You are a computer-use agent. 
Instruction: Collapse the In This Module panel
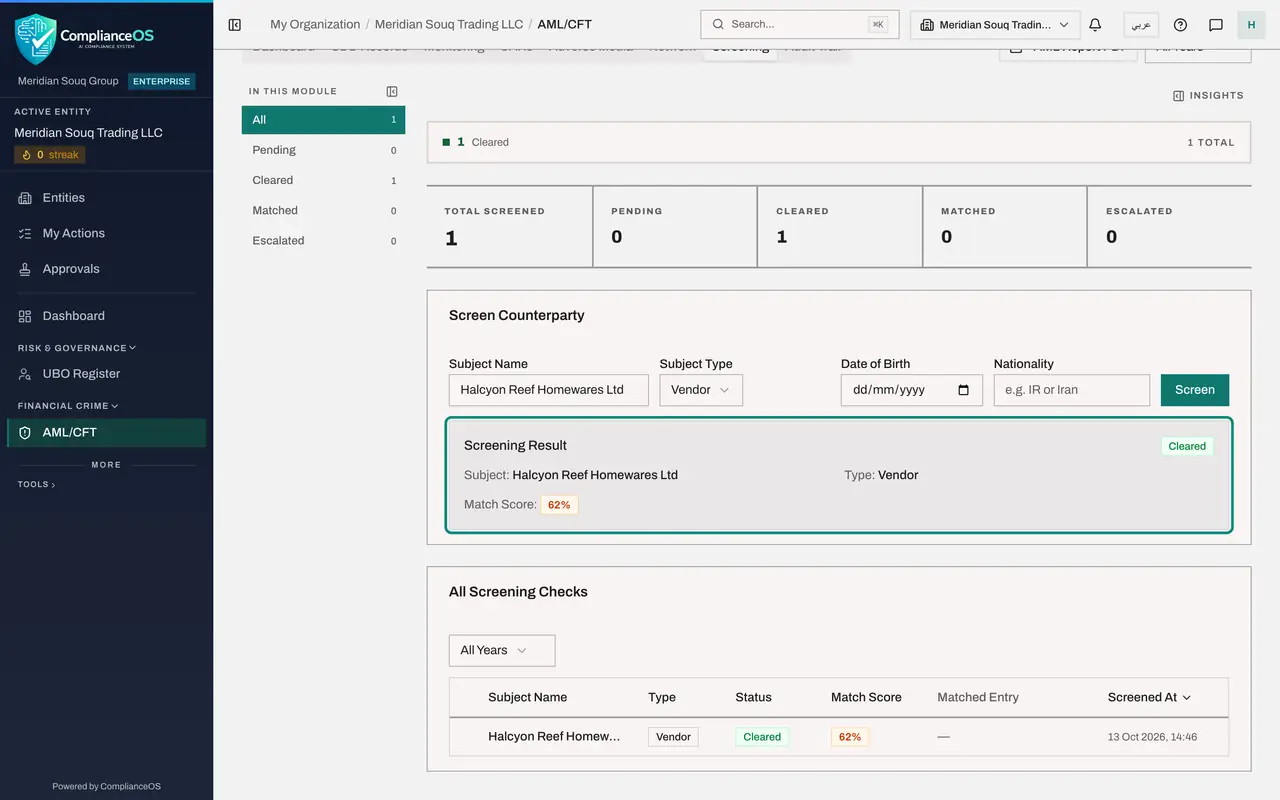click(x=392, y=91)
